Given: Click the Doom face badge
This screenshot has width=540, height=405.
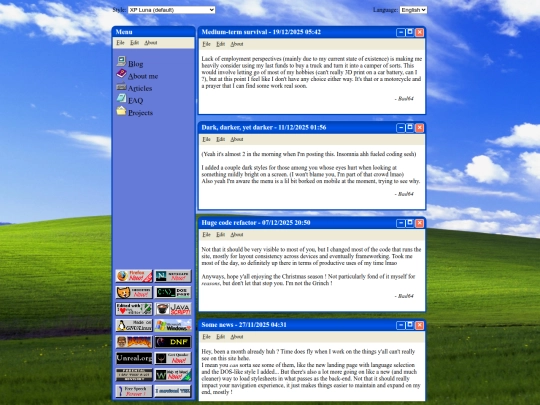Looking at the screenshot, I should (134, 342).
